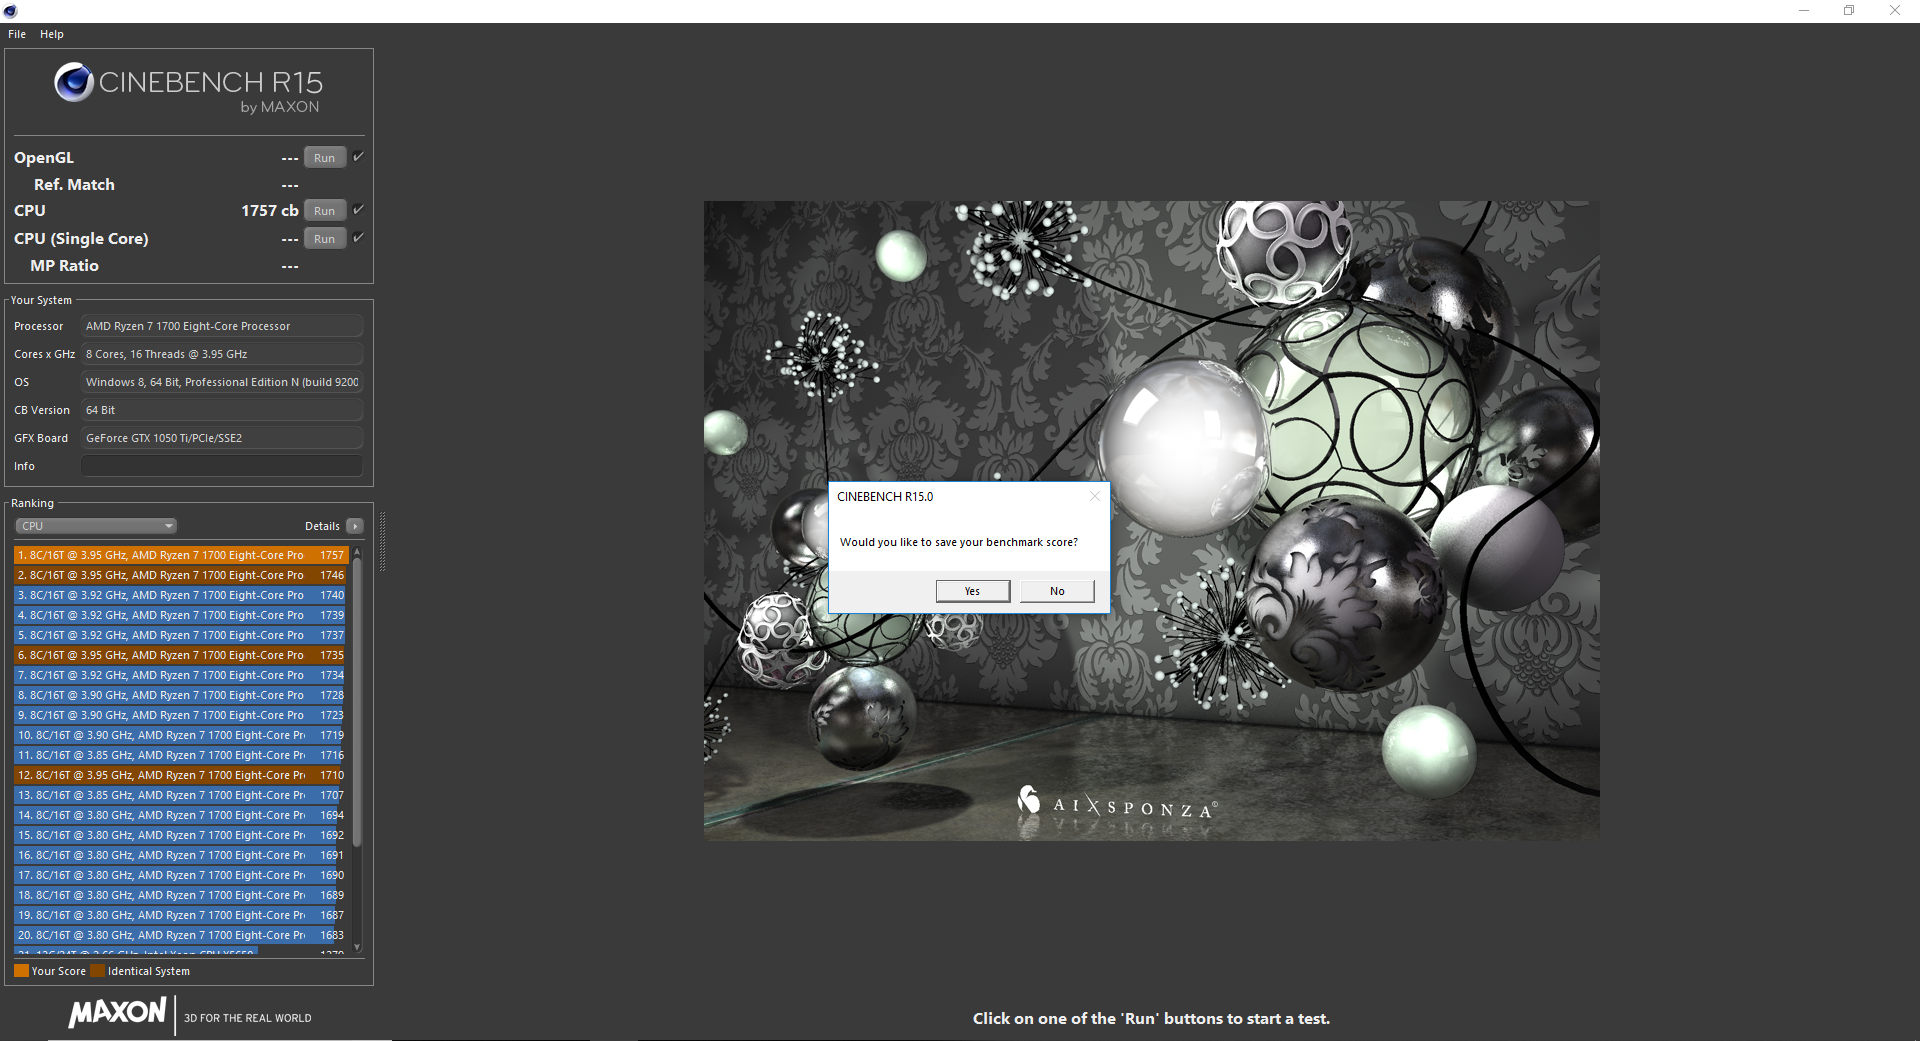
Task: Click the rendered benchmark scene image
Action: (1151, 520)
